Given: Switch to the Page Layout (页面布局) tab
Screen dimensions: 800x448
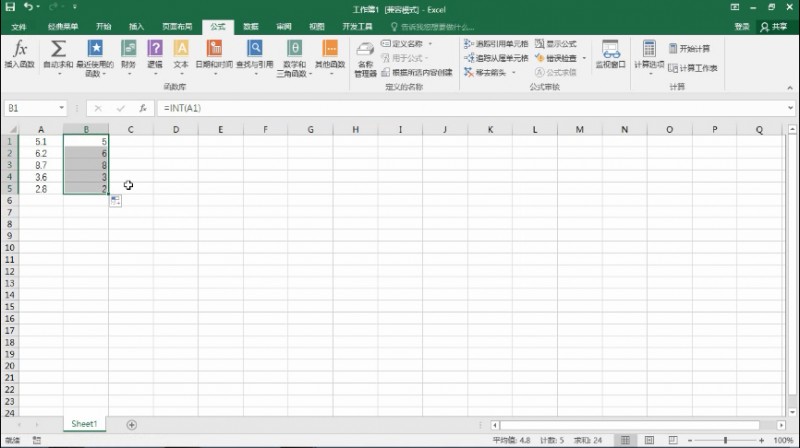Looking at the screenshot, I should click(177, 27).
